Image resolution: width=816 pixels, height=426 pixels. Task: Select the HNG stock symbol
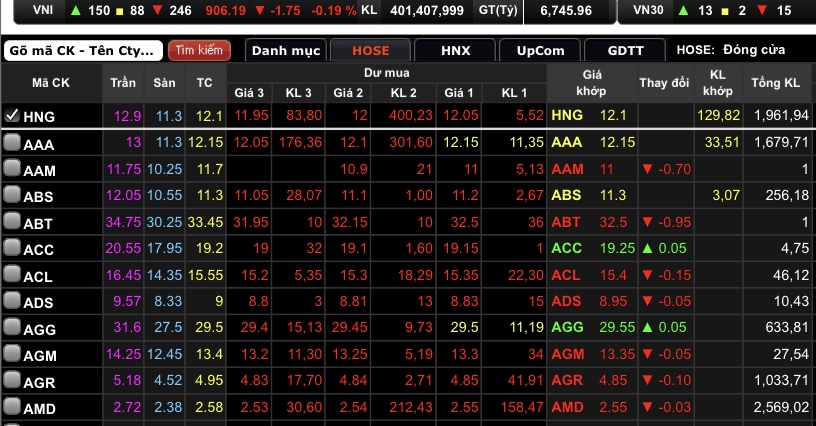coord(39,117)
